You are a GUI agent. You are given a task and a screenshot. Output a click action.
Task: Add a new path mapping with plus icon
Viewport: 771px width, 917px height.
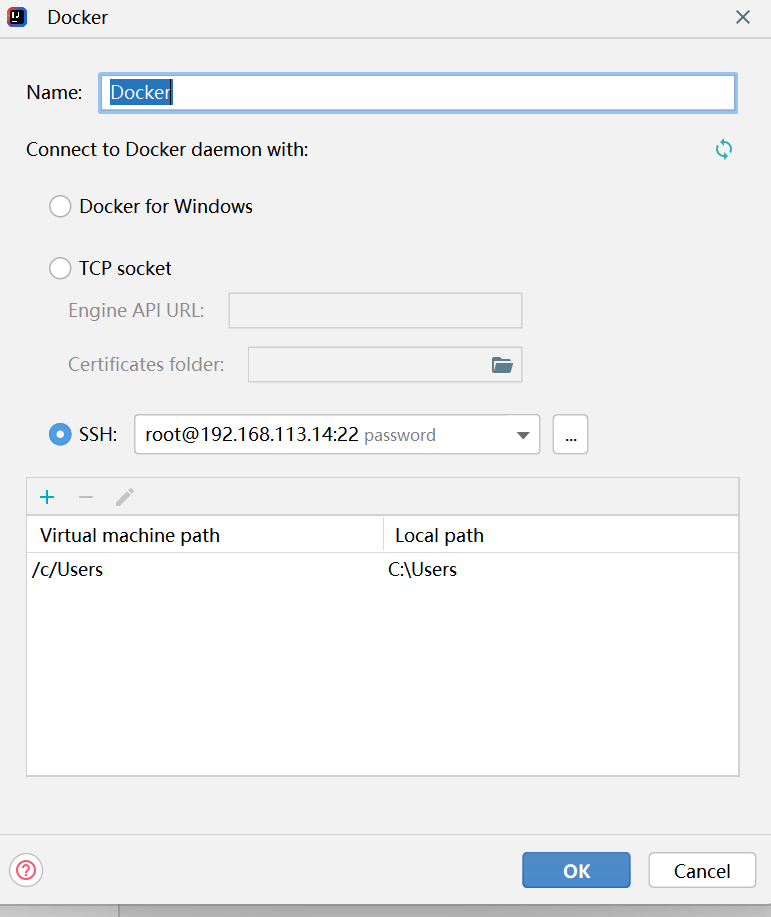pyautogui.click(x=47, y=497)
